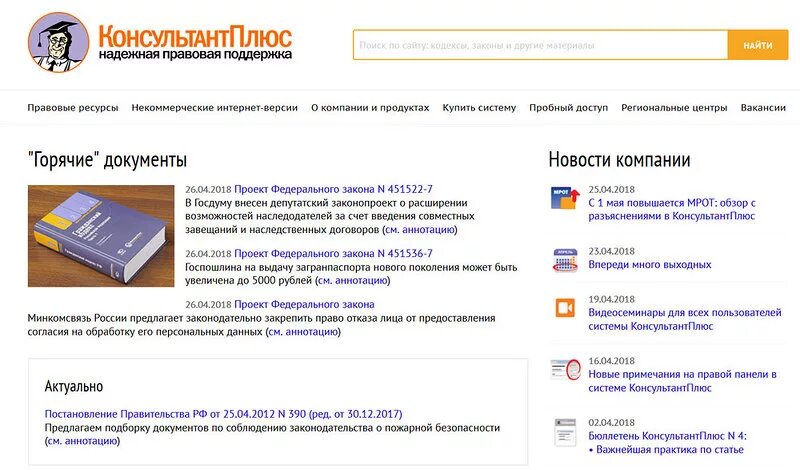The width and height of the screenshot is (800, 470).
Task: Click the надежная правовая поддержка slogan
Action: point(195,55)
